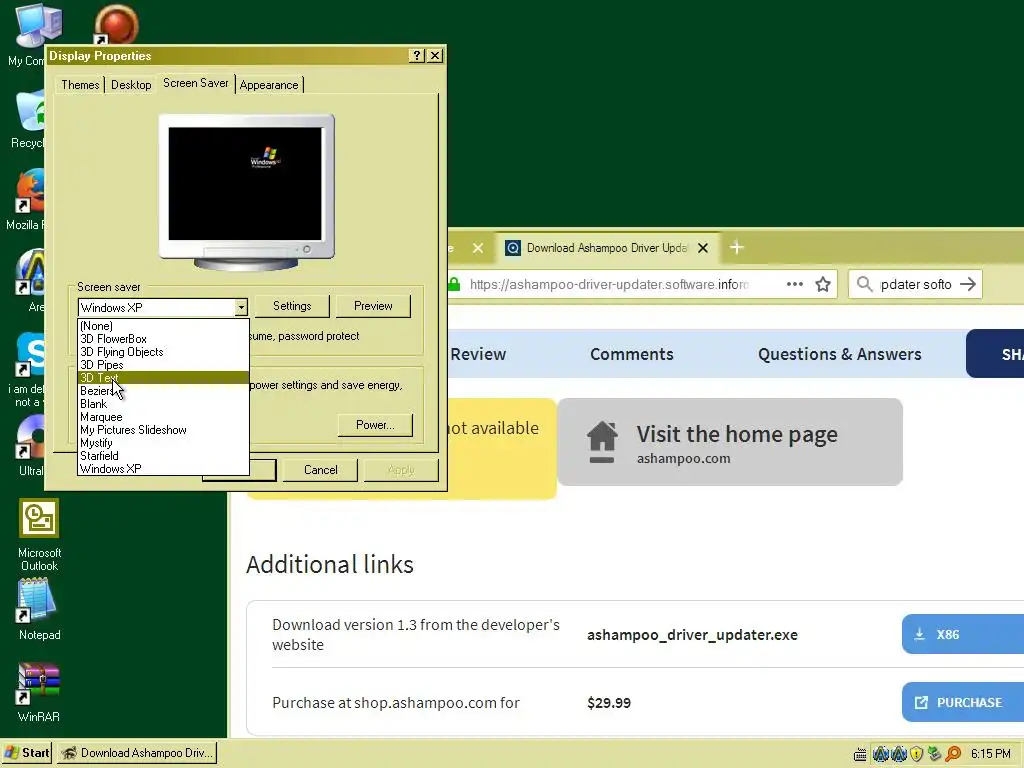Close the Download Ashampoo Driver Updater tab

point(703,248)
